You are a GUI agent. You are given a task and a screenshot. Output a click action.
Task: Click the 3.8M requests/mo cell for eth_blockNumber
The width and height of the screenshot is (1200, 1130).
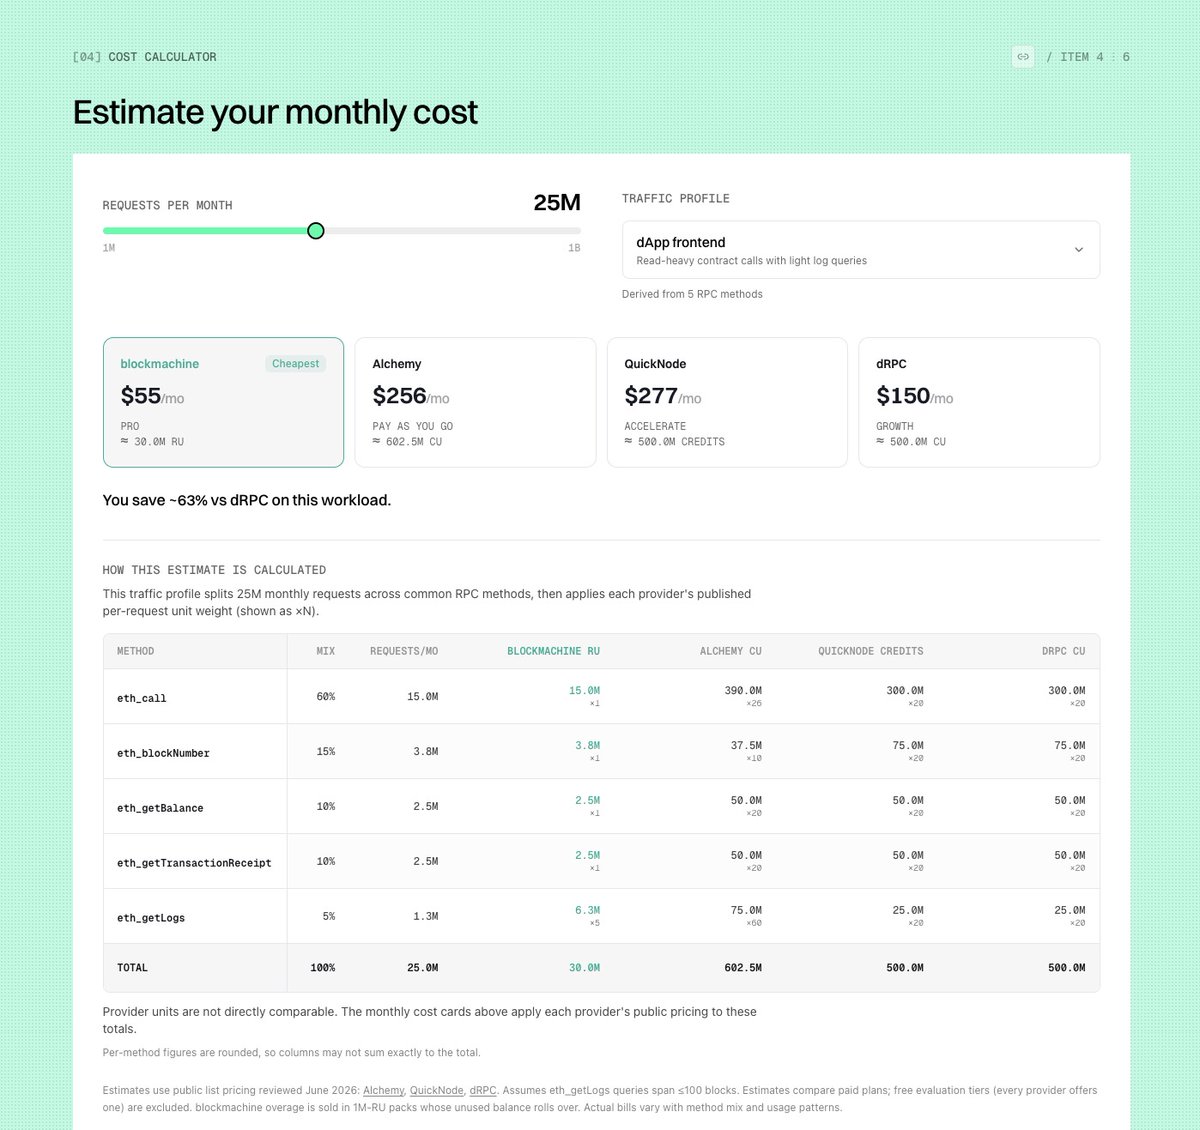pyautogui.click(x=425, y=752)
